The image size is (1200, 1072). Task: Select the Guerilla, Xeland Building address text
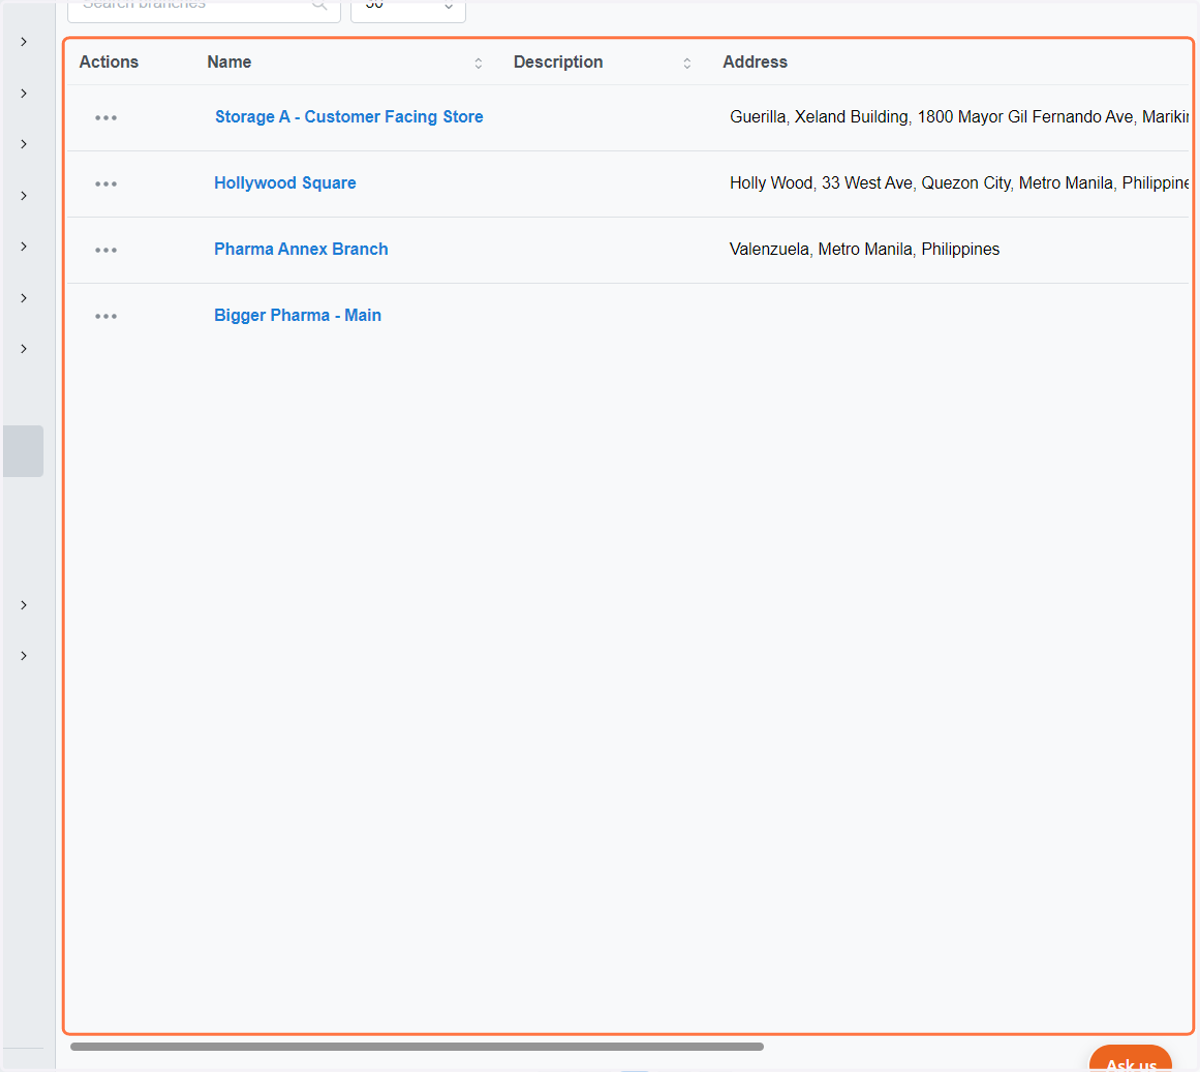[959, 117]
